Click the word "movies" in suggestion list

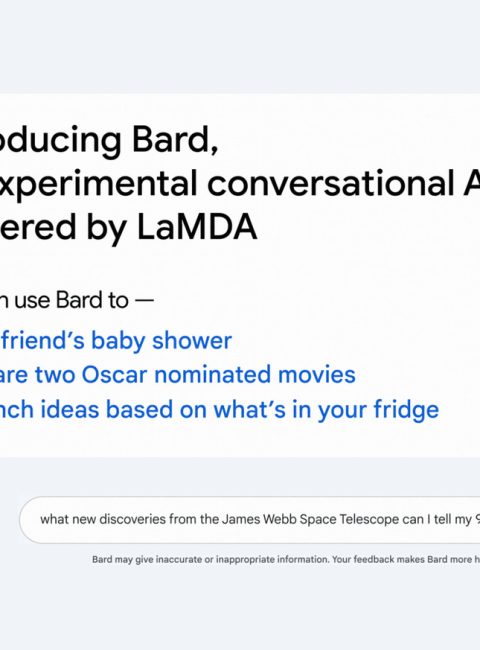pyautogui.click(x=317, y=375)
